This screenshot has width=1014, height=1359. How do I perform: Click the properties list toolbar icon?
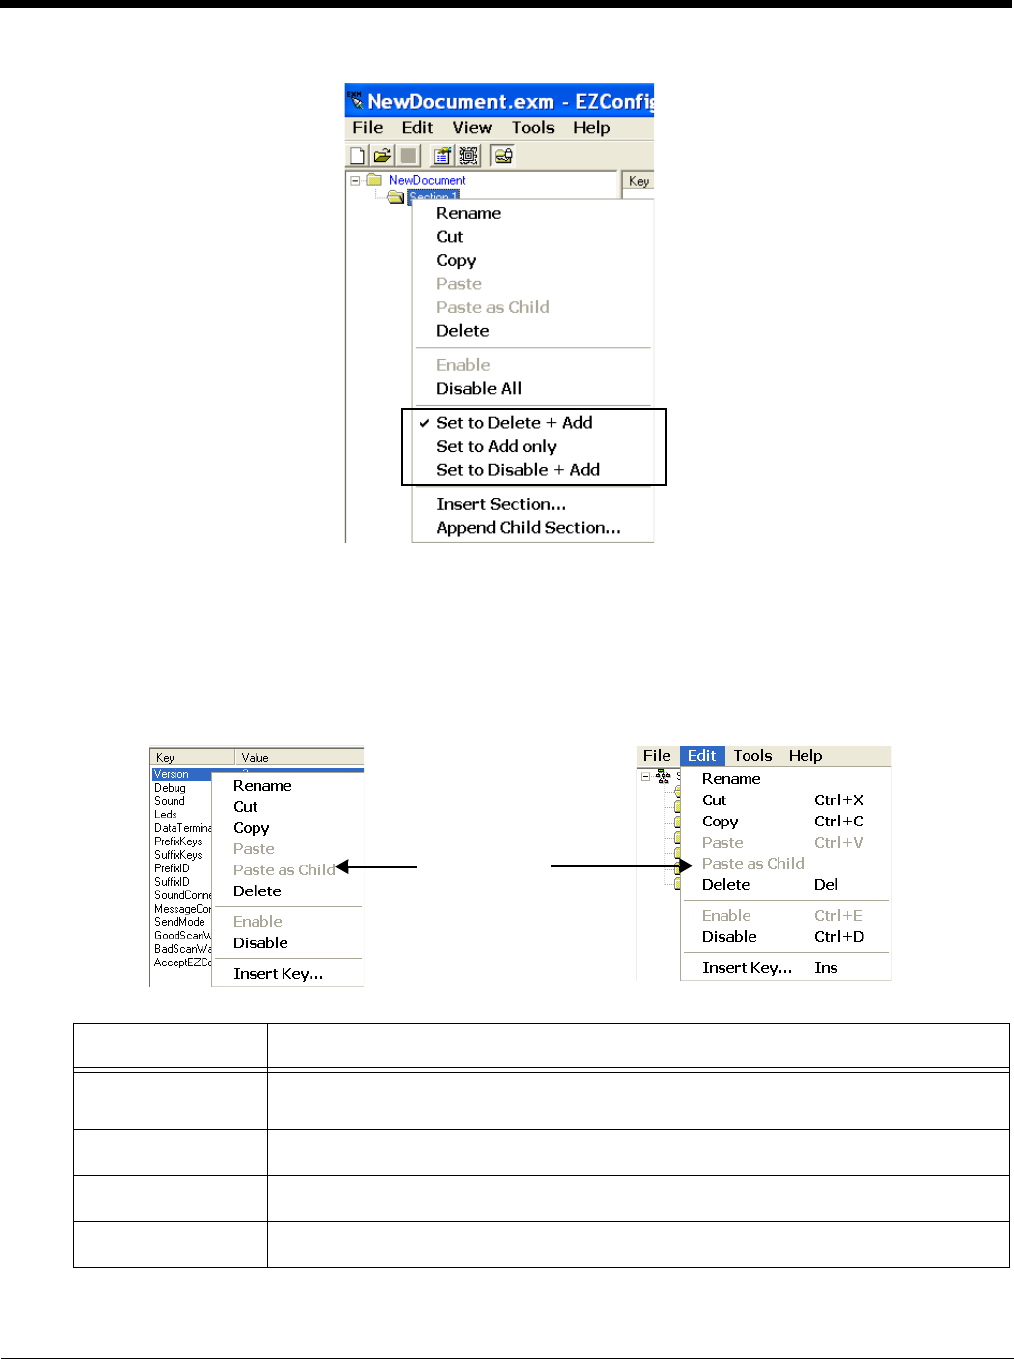[x=442, y=155]
